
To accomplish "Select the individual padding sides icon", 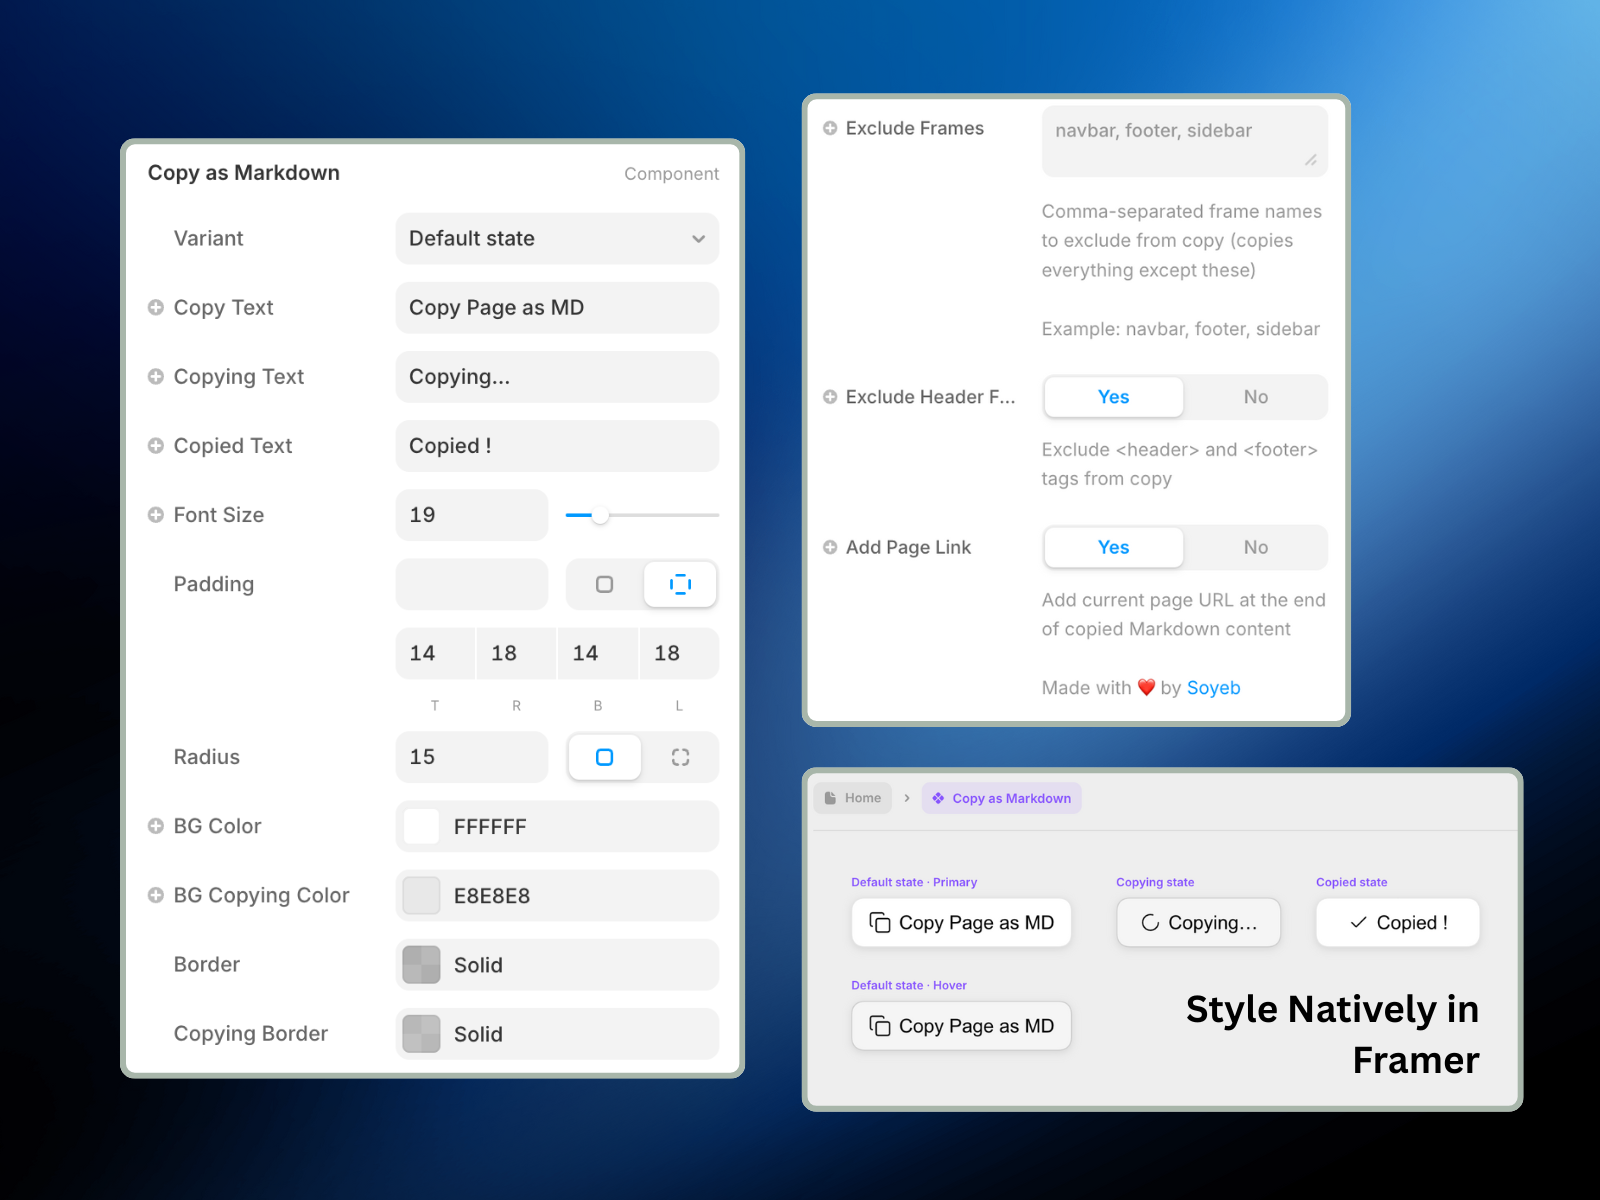I will [x=680, y=584].
